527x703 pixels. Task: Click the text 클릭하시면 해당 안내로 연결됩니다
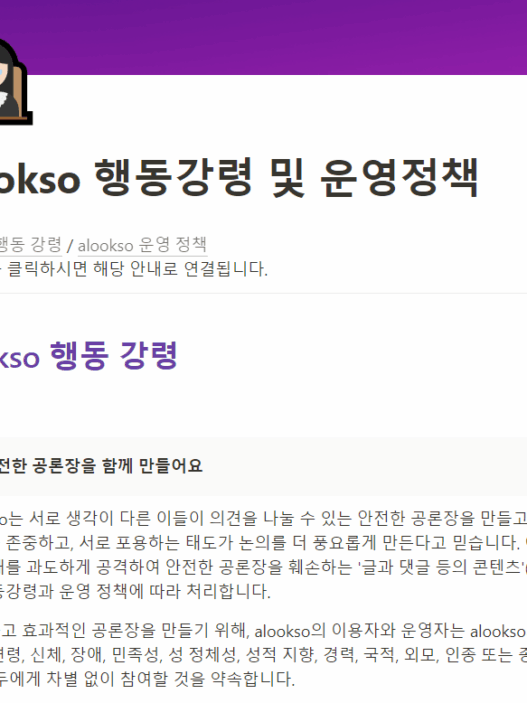(x=137, y=269)
